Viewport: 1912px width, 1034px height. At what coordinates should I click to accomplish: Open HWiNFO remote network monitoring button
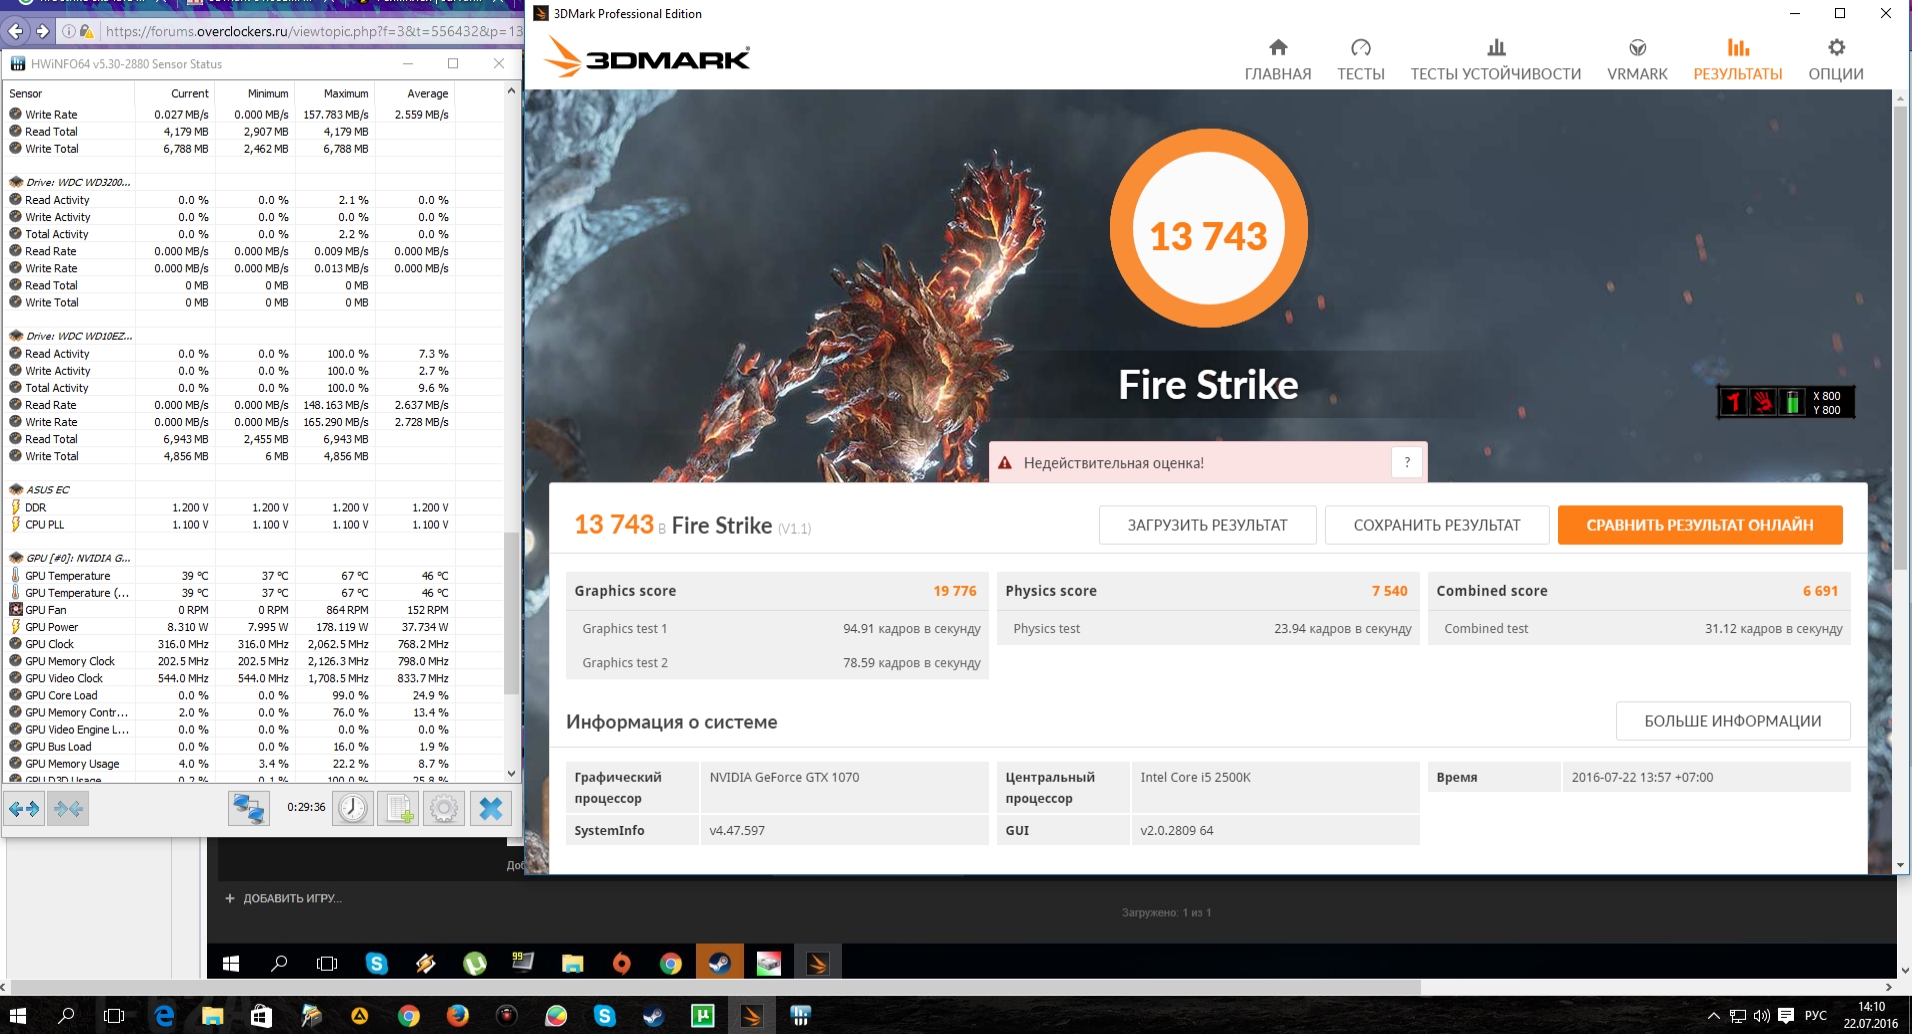coord(248,808)
